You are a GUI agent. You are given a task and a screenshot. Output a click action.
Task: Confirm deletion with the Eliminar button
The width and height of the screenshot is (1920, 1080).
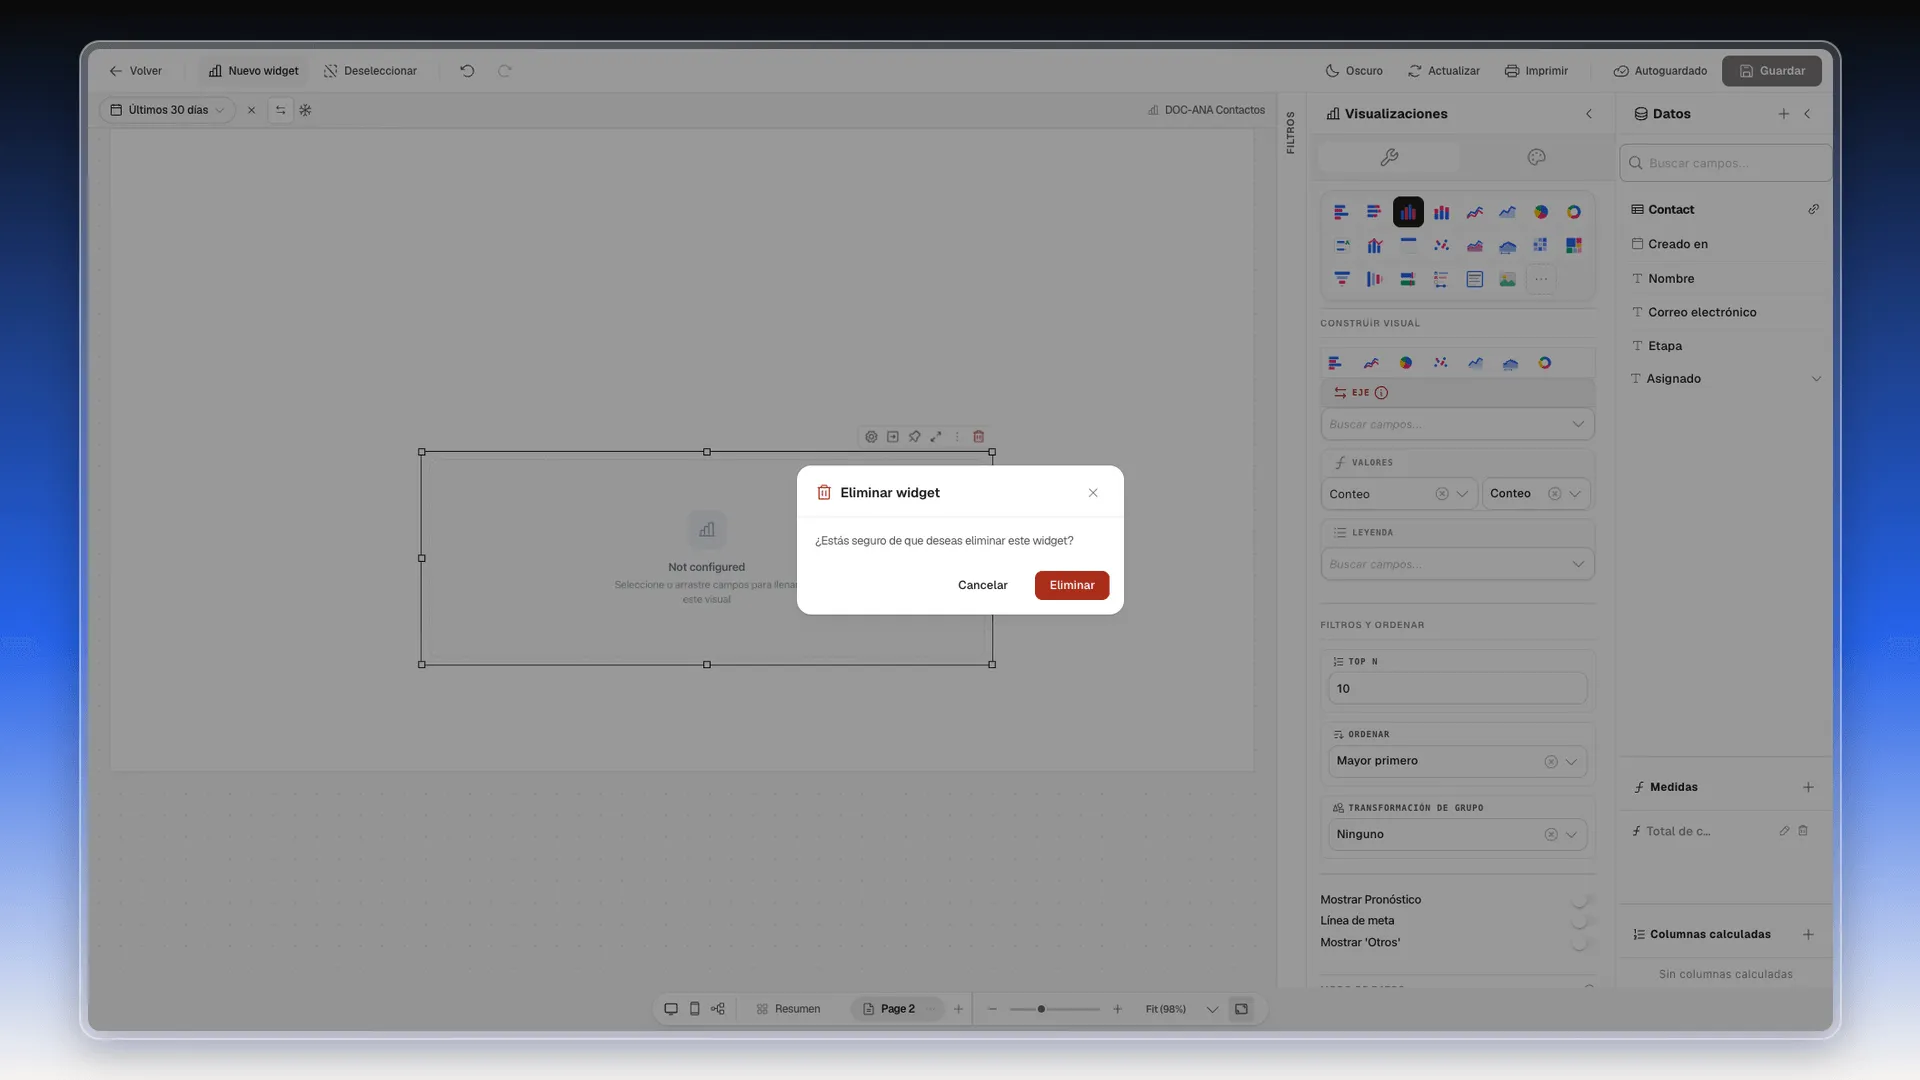pyautogui.click(x=1071, y=586)
